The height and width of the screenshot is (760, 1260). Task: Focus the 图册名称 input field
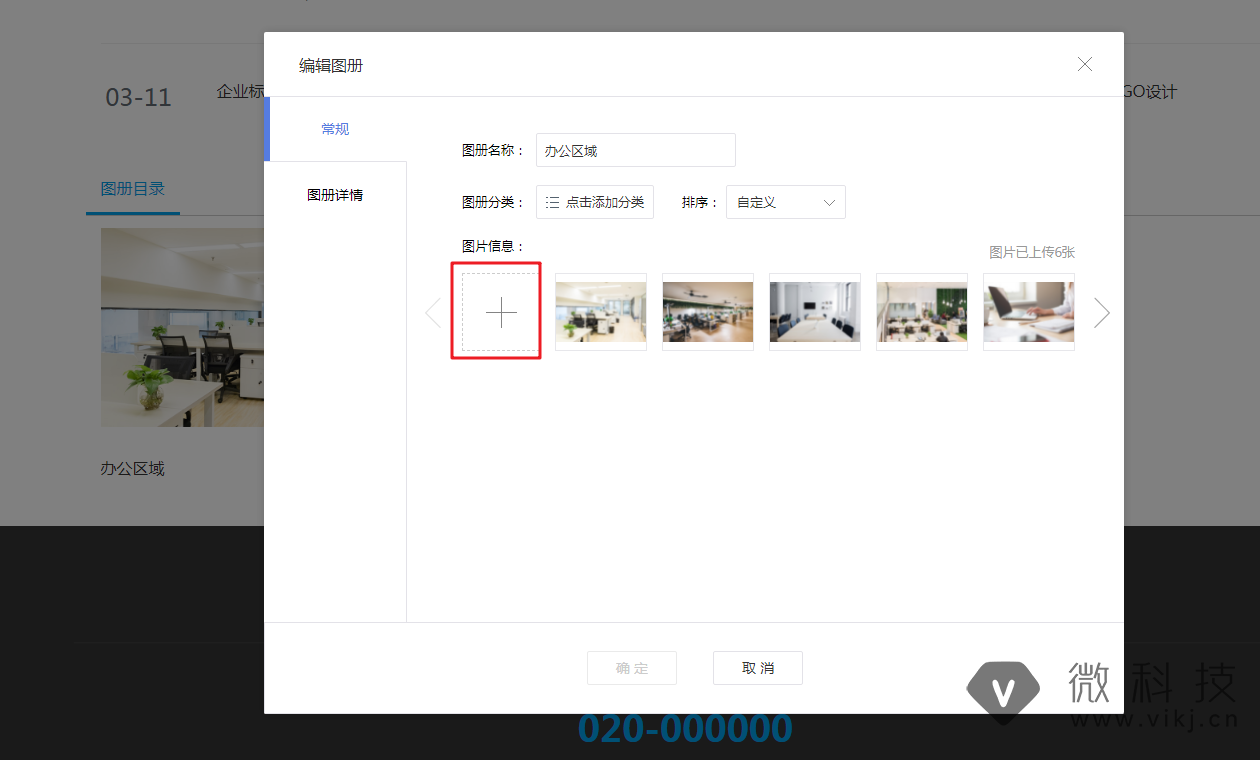click(636, 150)
